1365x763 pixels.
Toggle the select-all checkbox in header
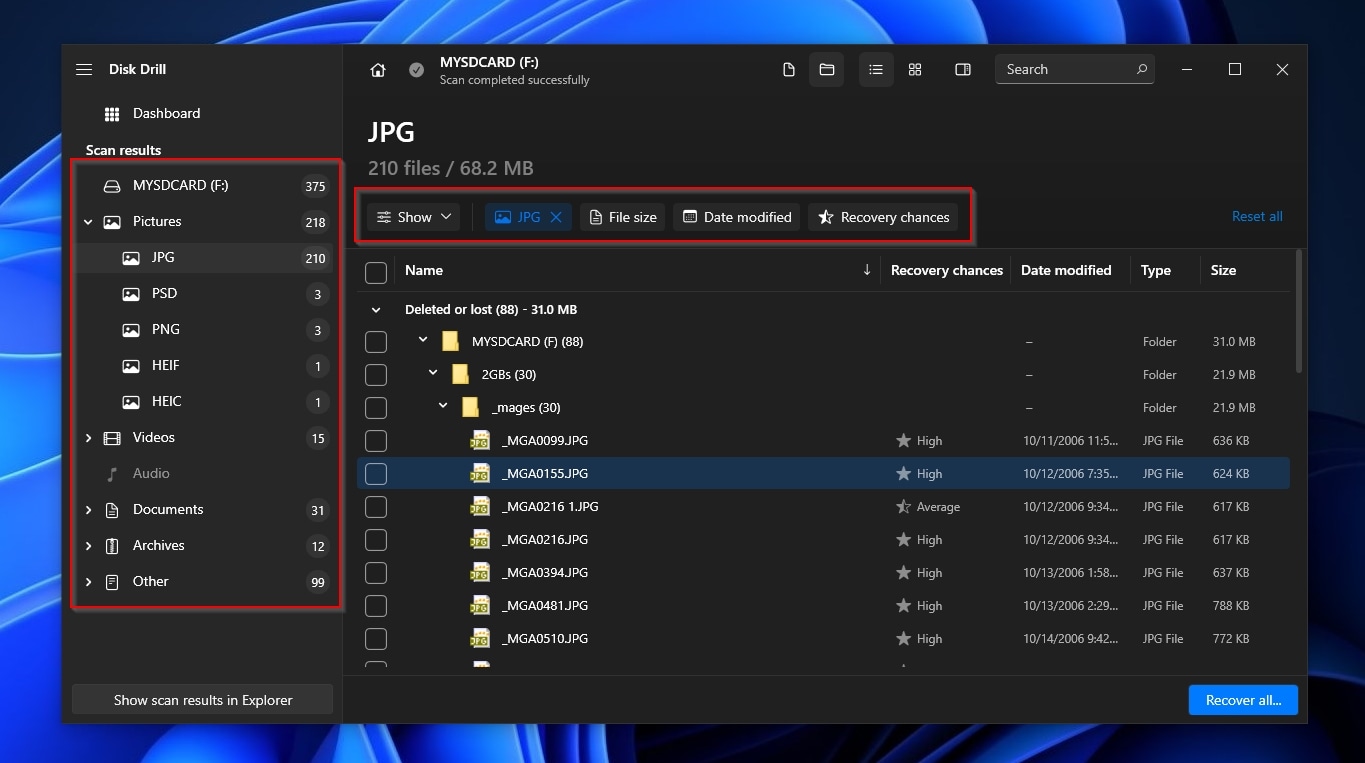376,272
